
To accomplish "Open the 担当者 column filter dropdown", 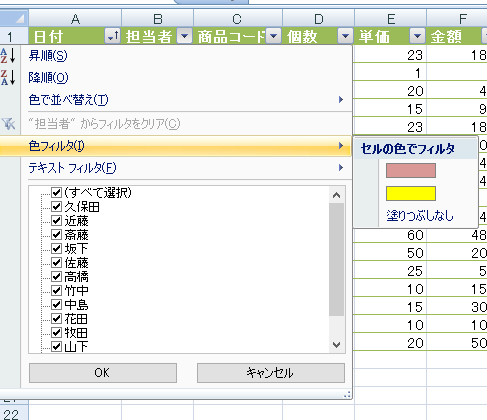I will [184, 36].
